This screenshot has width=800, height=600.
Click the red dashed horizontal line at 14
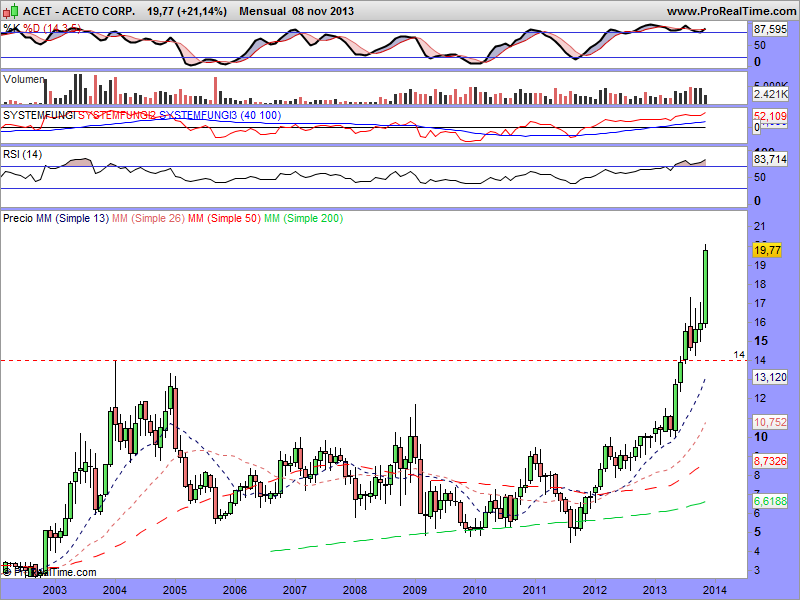coord(373,360)
